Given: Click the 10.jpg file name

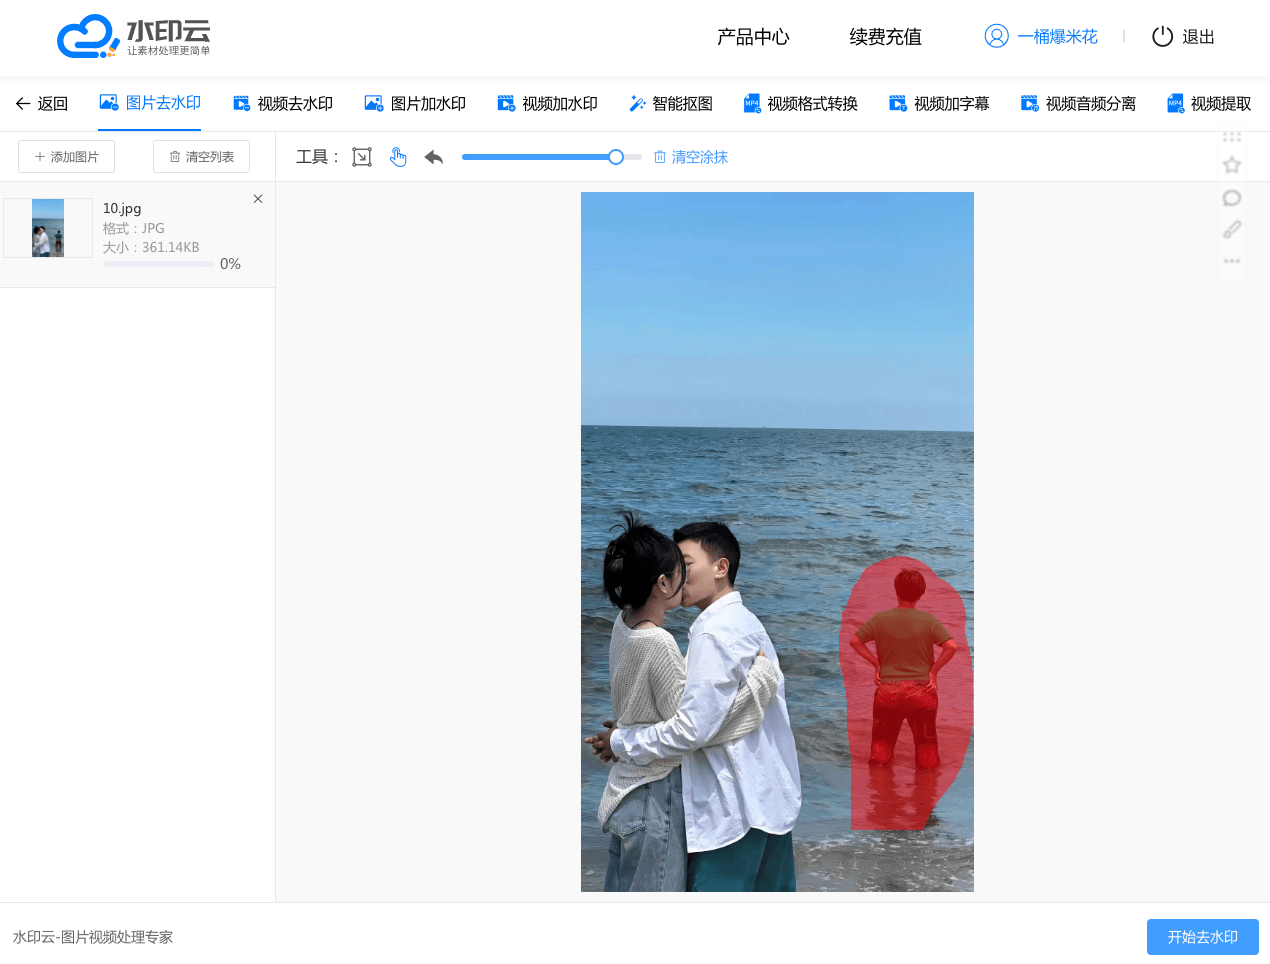Looking at the screenshot, I should point(122,209).
